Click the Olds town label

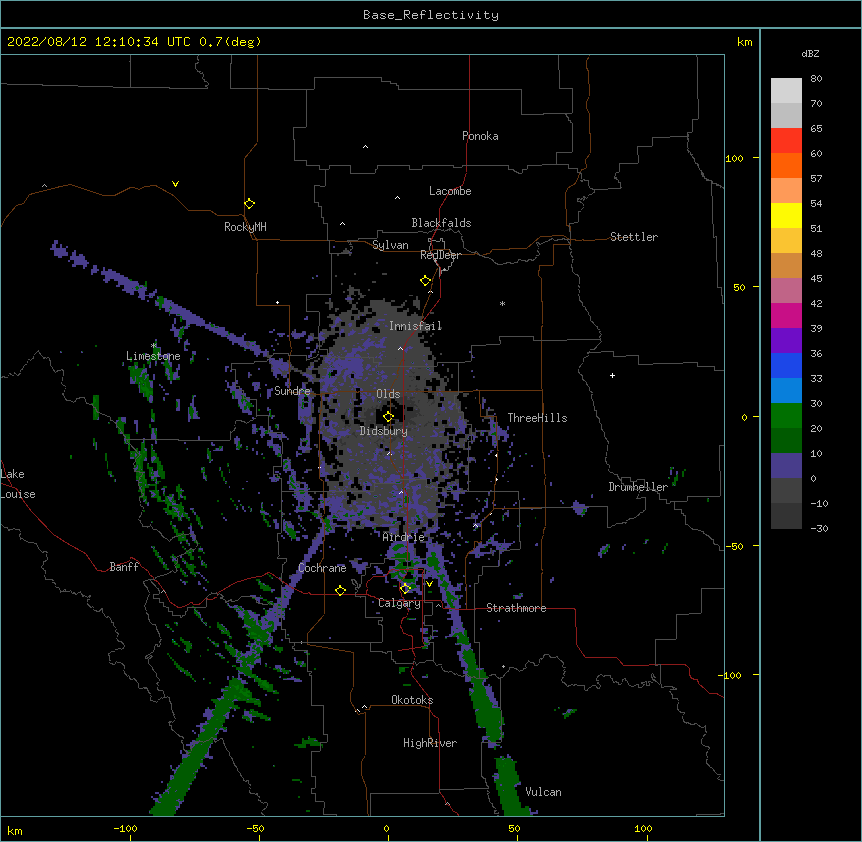(x=388, y=394)
